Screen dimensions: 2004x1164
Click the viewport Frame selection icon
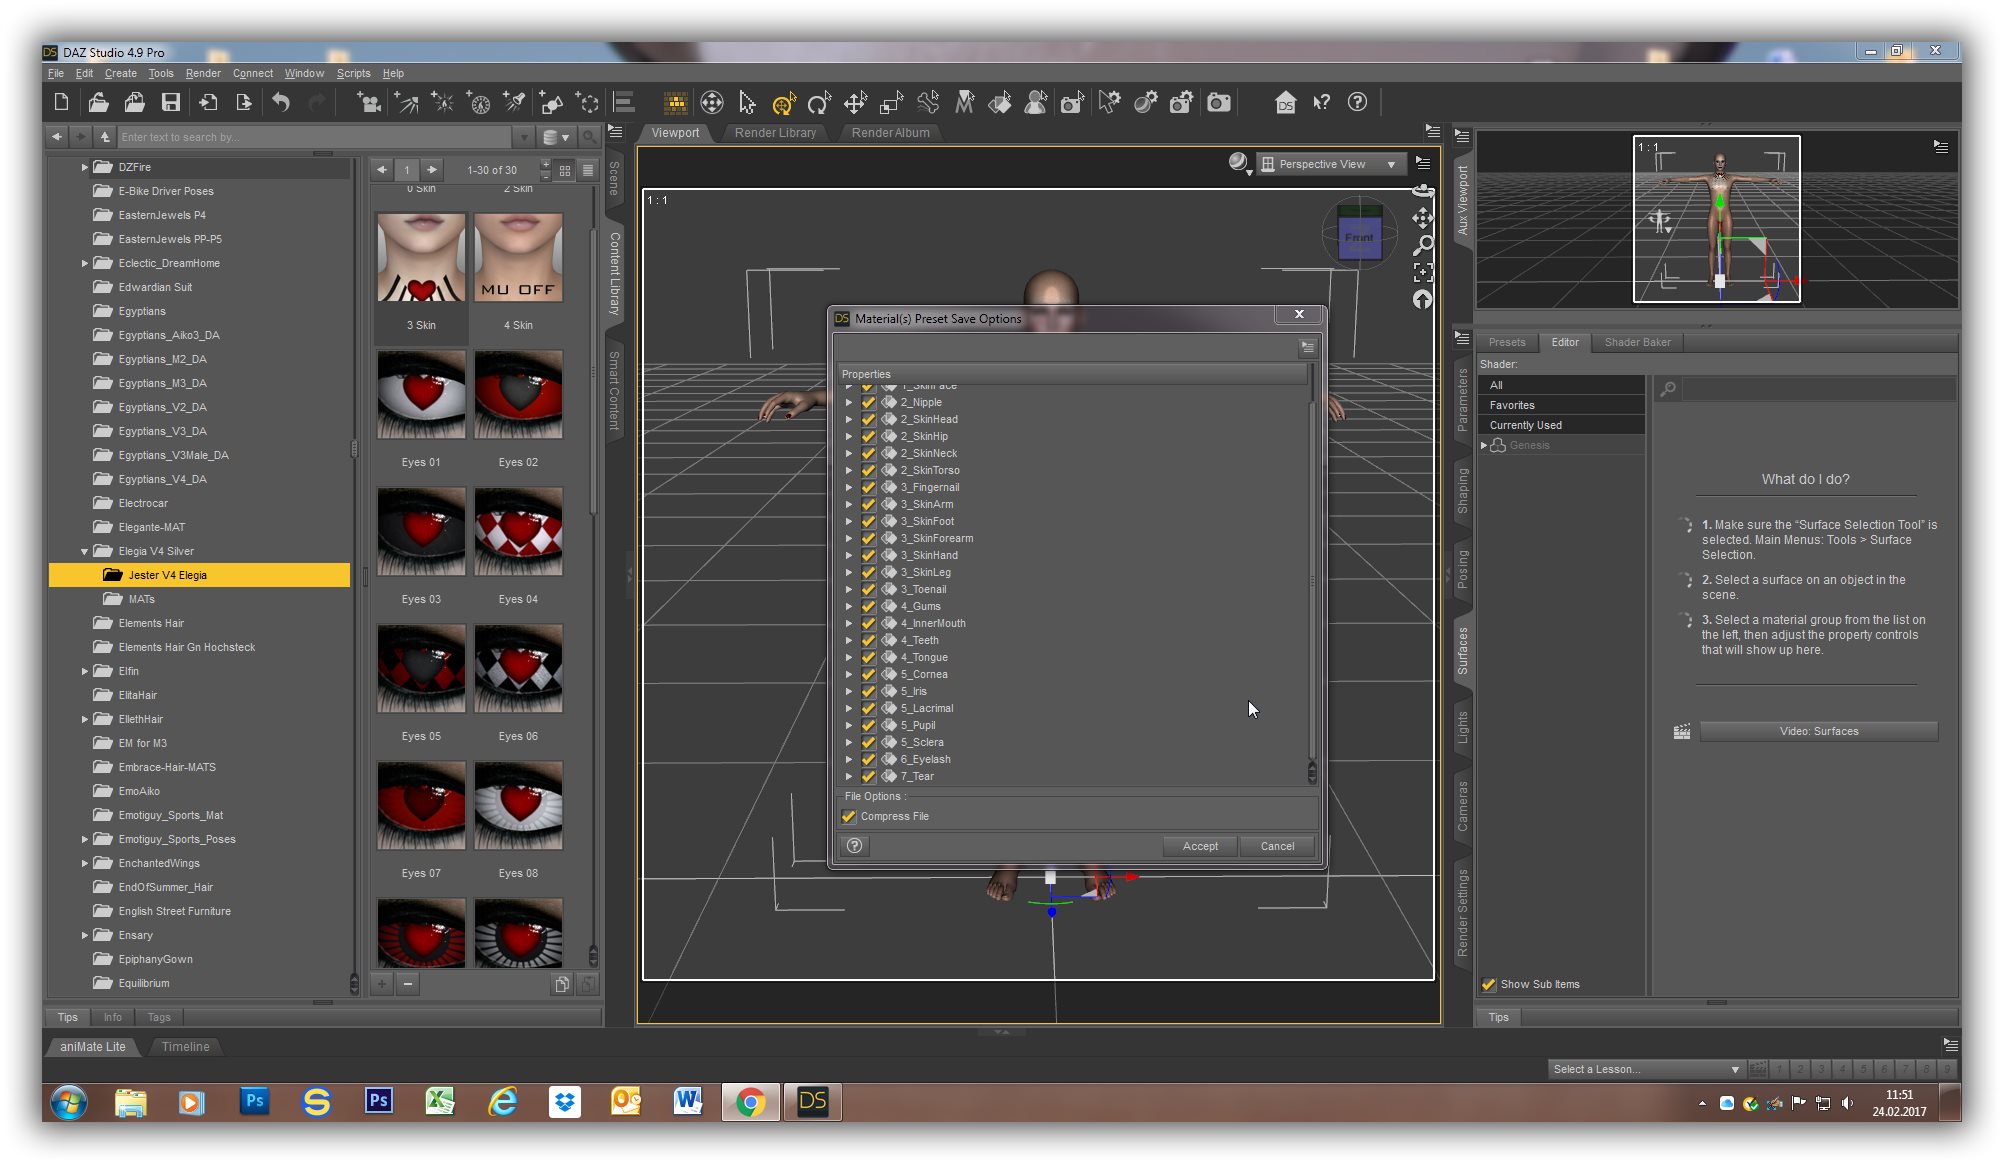(1423, 271)
